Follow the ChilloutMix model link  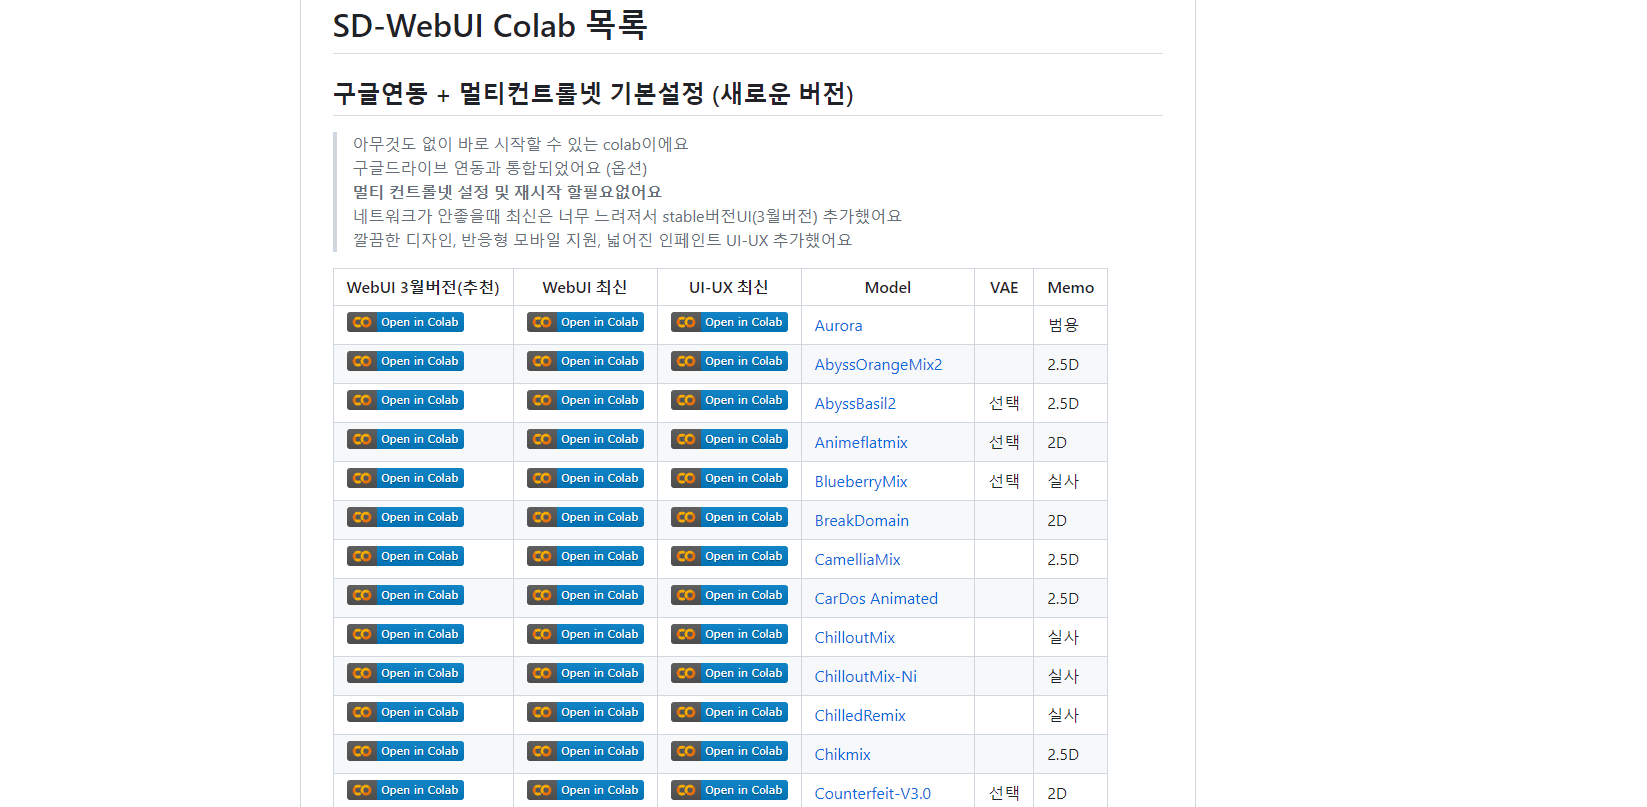pos(855,637)
